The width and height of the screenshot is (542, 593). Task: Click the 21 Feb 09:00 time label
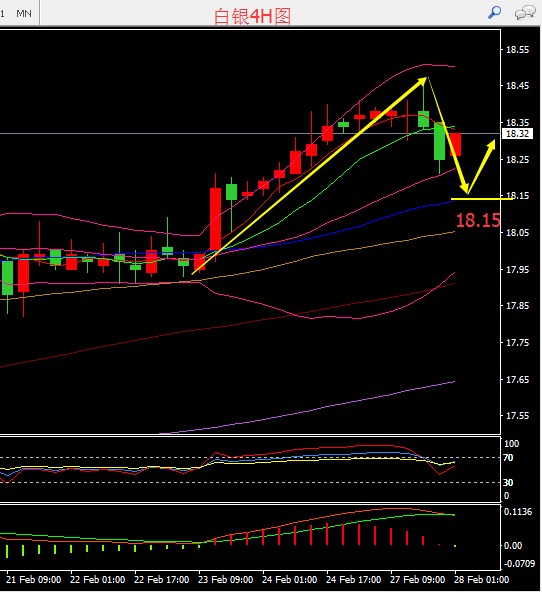coord(33,580)
